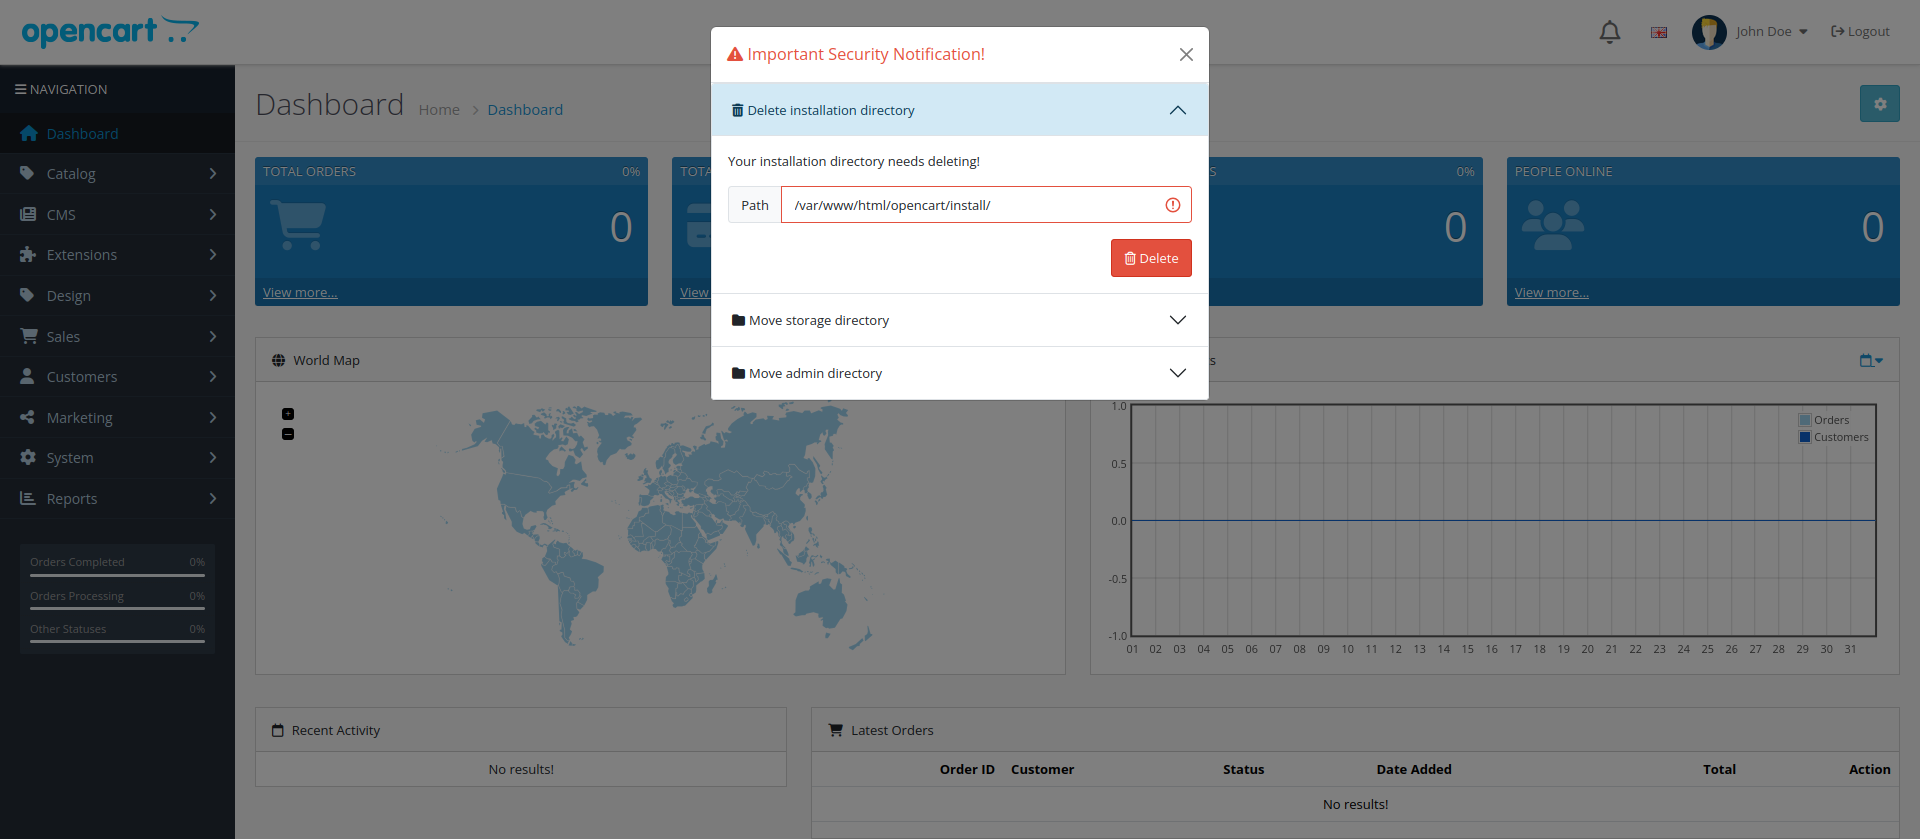Click the Reports chart icon
This screenshot has width=1920, height=839.
point(28,498)
